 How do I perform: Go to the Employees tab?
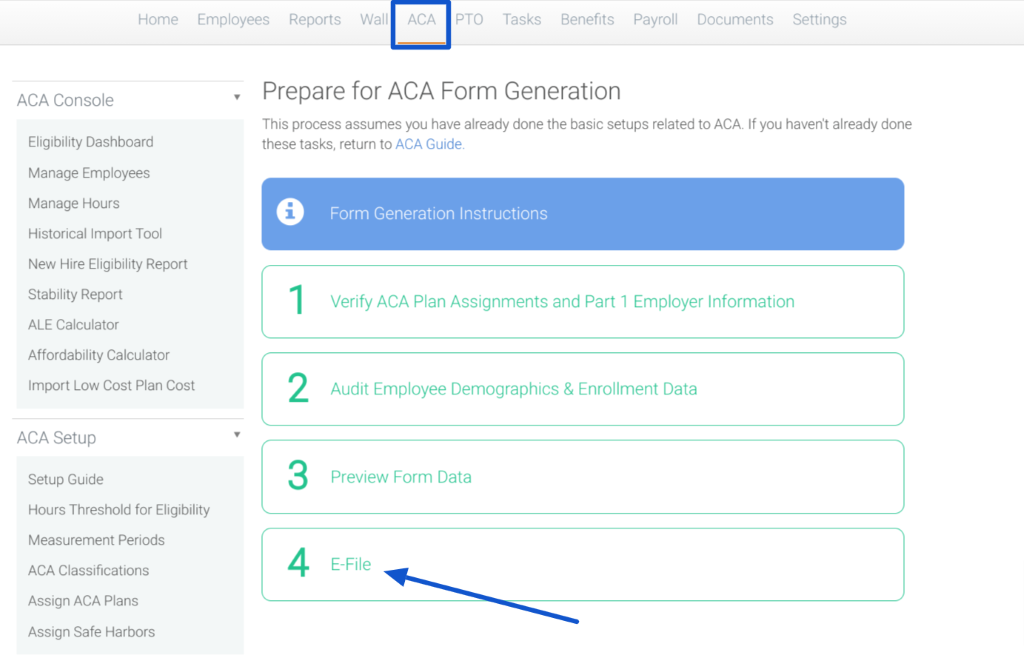233,20
